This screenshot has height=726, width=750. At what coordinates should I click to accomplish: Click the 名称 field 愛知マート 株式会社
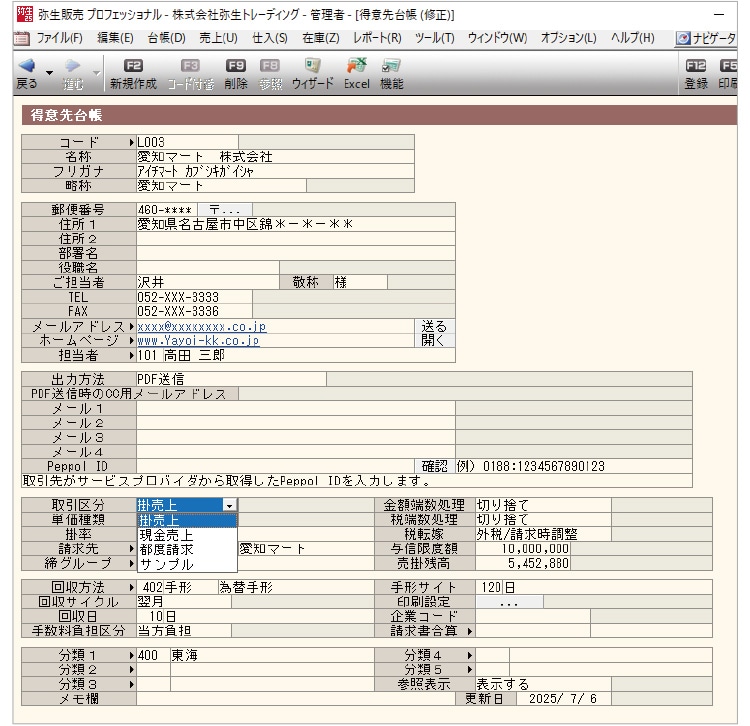click(275, 156)
